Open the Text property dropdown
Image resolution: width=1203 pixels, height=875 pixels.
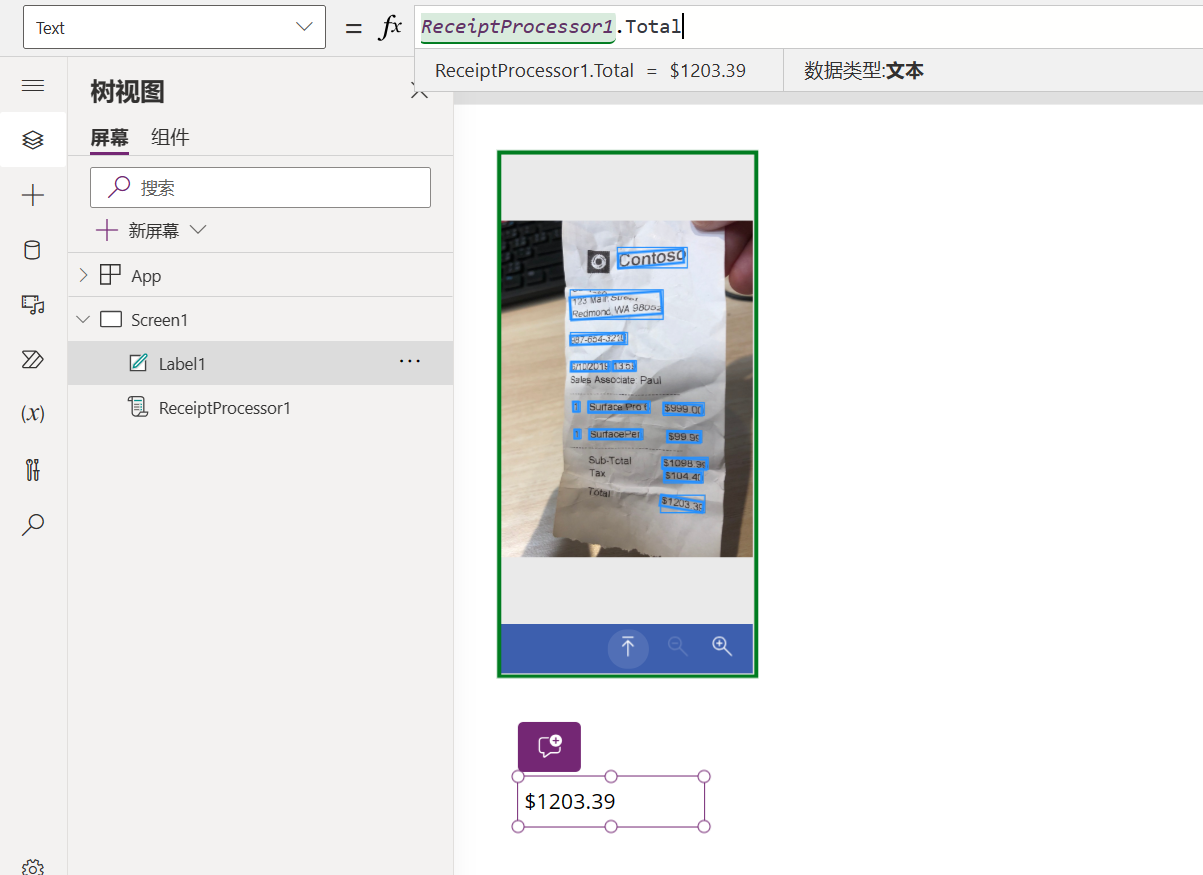coord(174,27)
